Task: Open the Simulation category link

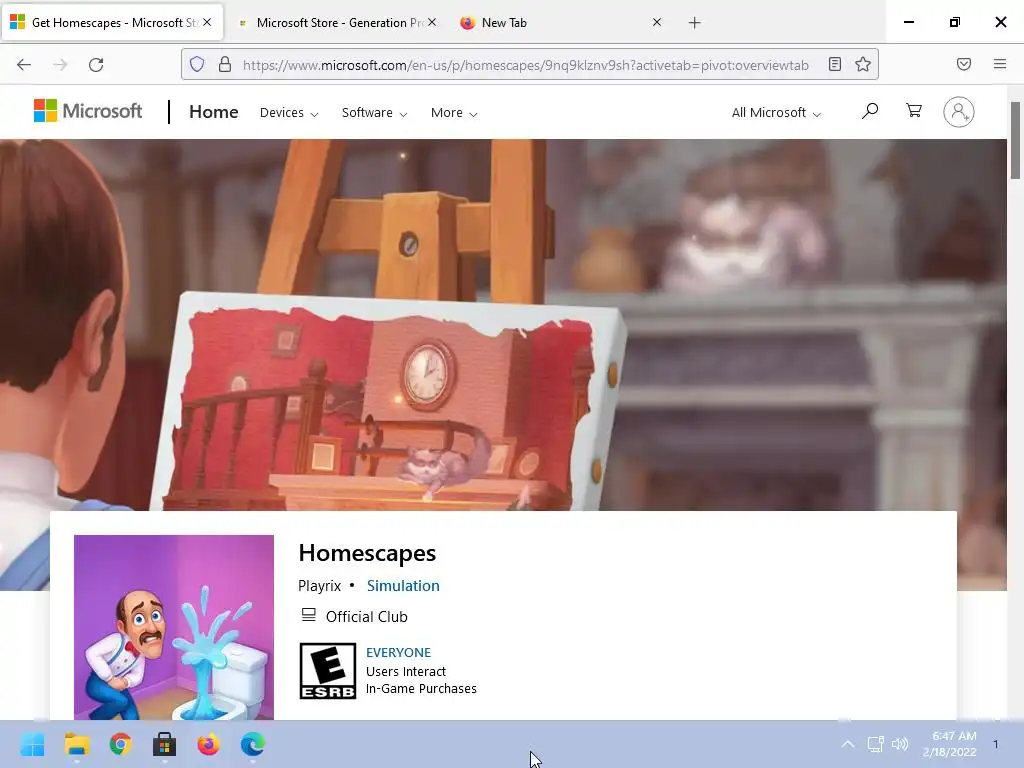Action: [x=403, y=585]
